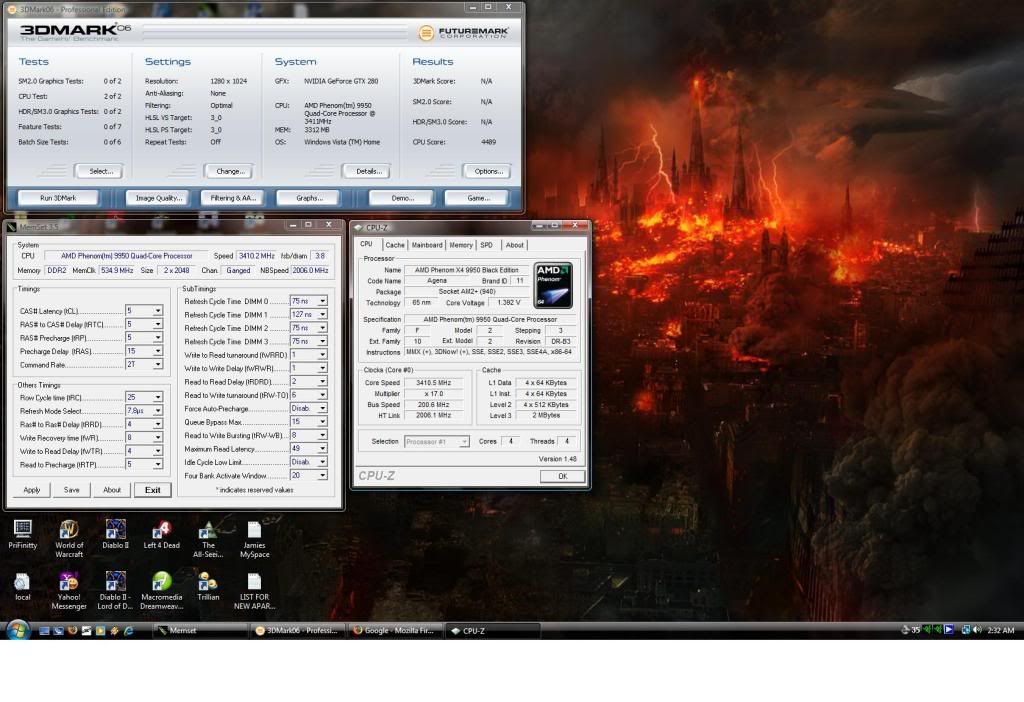Open the Mainboard tab in CPU-Z
The height and width of the screenshot is (702, 1024).
tap(427, 245)
